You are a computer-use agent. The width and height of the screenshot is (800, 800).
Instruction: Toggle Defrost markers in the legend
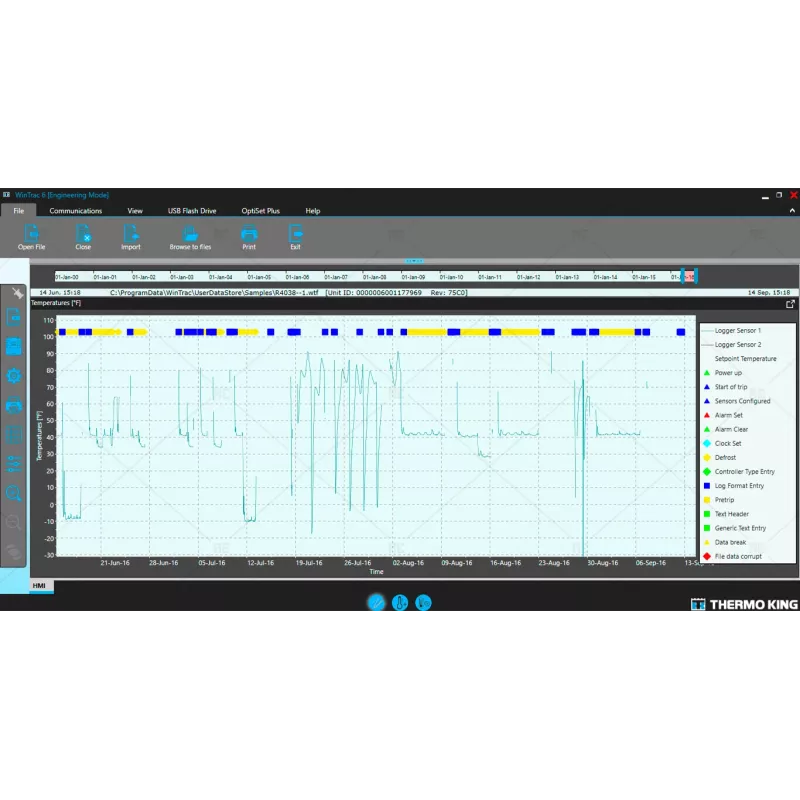(x=725, y=458)
